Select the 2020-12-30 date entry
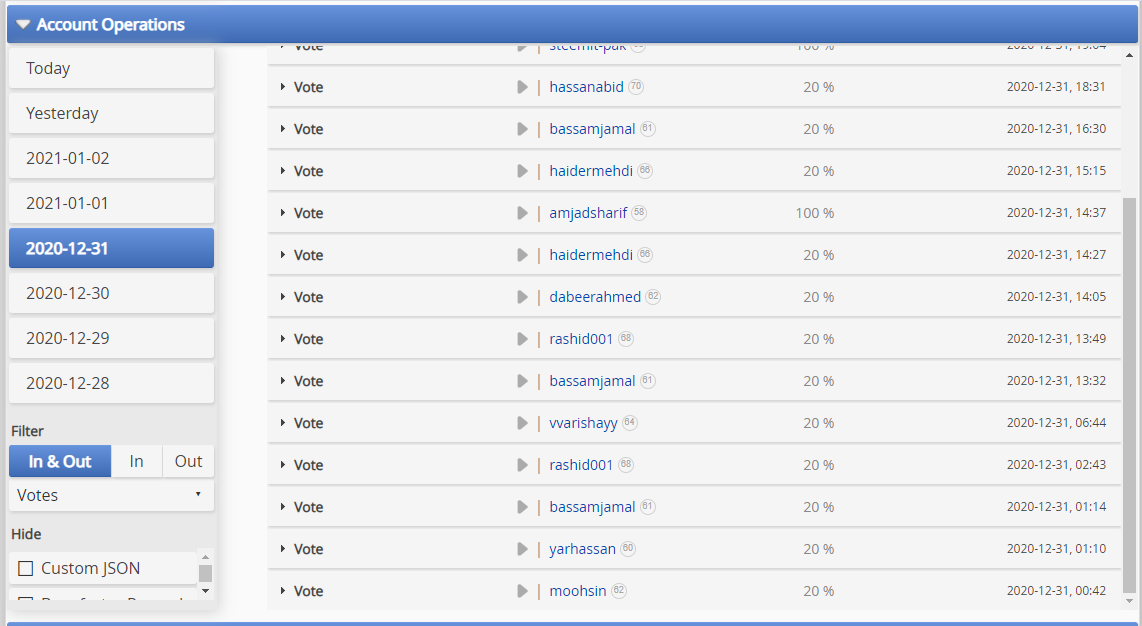This screenshot has height=626, width=1142. [111, 293]
